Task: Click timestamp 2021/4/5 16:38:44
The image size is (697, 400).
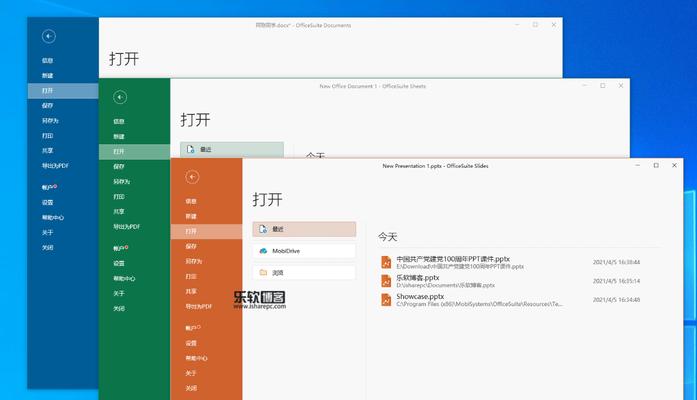Action: [616, 262]
